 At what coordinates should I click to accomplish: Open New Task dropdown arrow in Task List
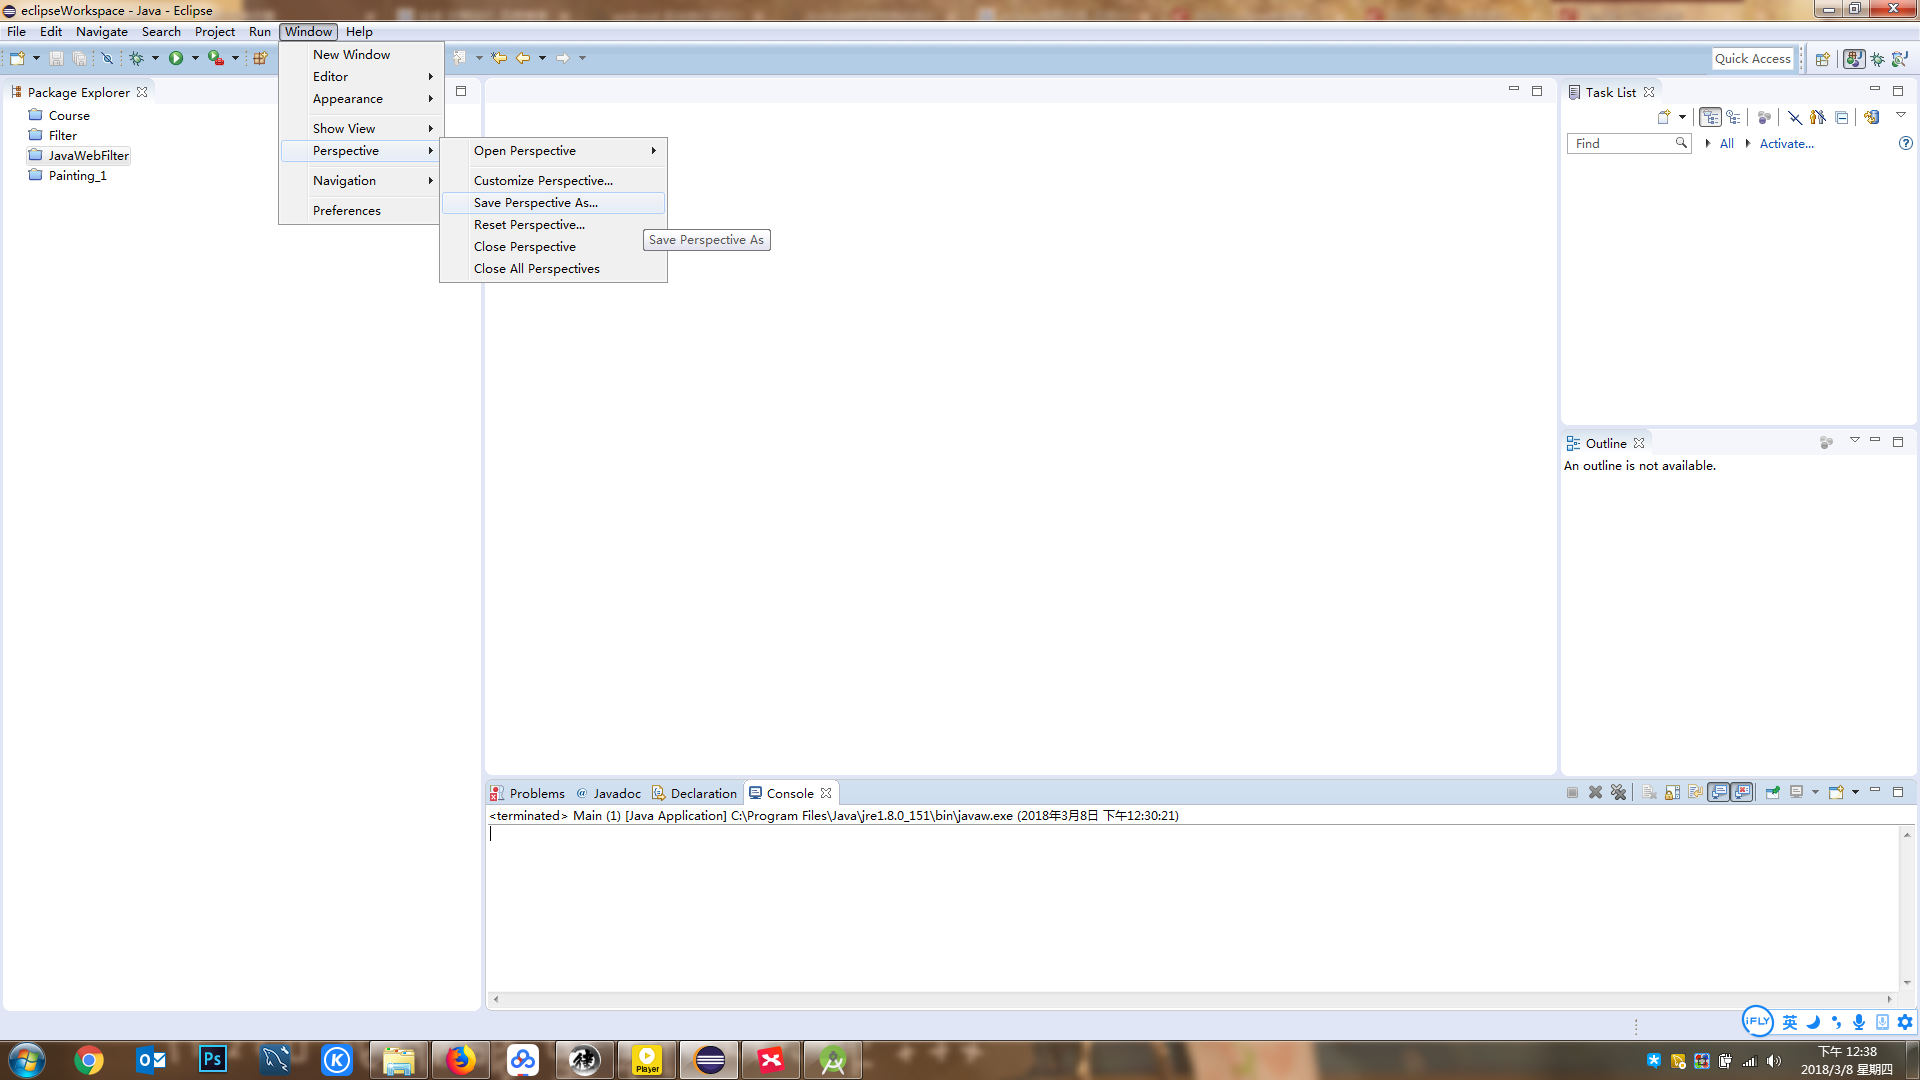click(1682, 117)
